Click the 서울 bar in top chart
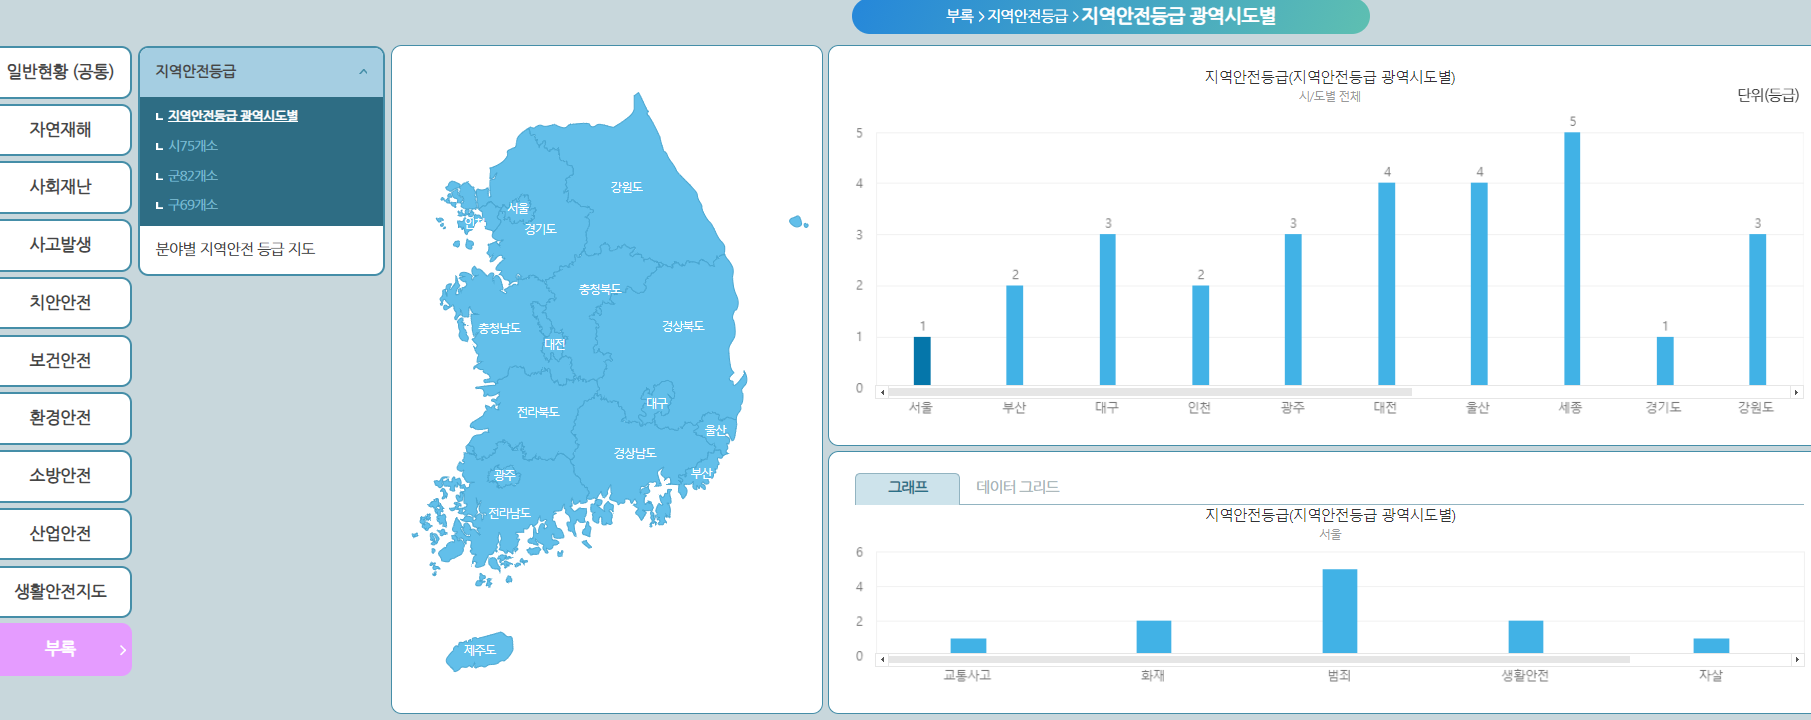This screenshot has height=720, width=1811. 922,361
